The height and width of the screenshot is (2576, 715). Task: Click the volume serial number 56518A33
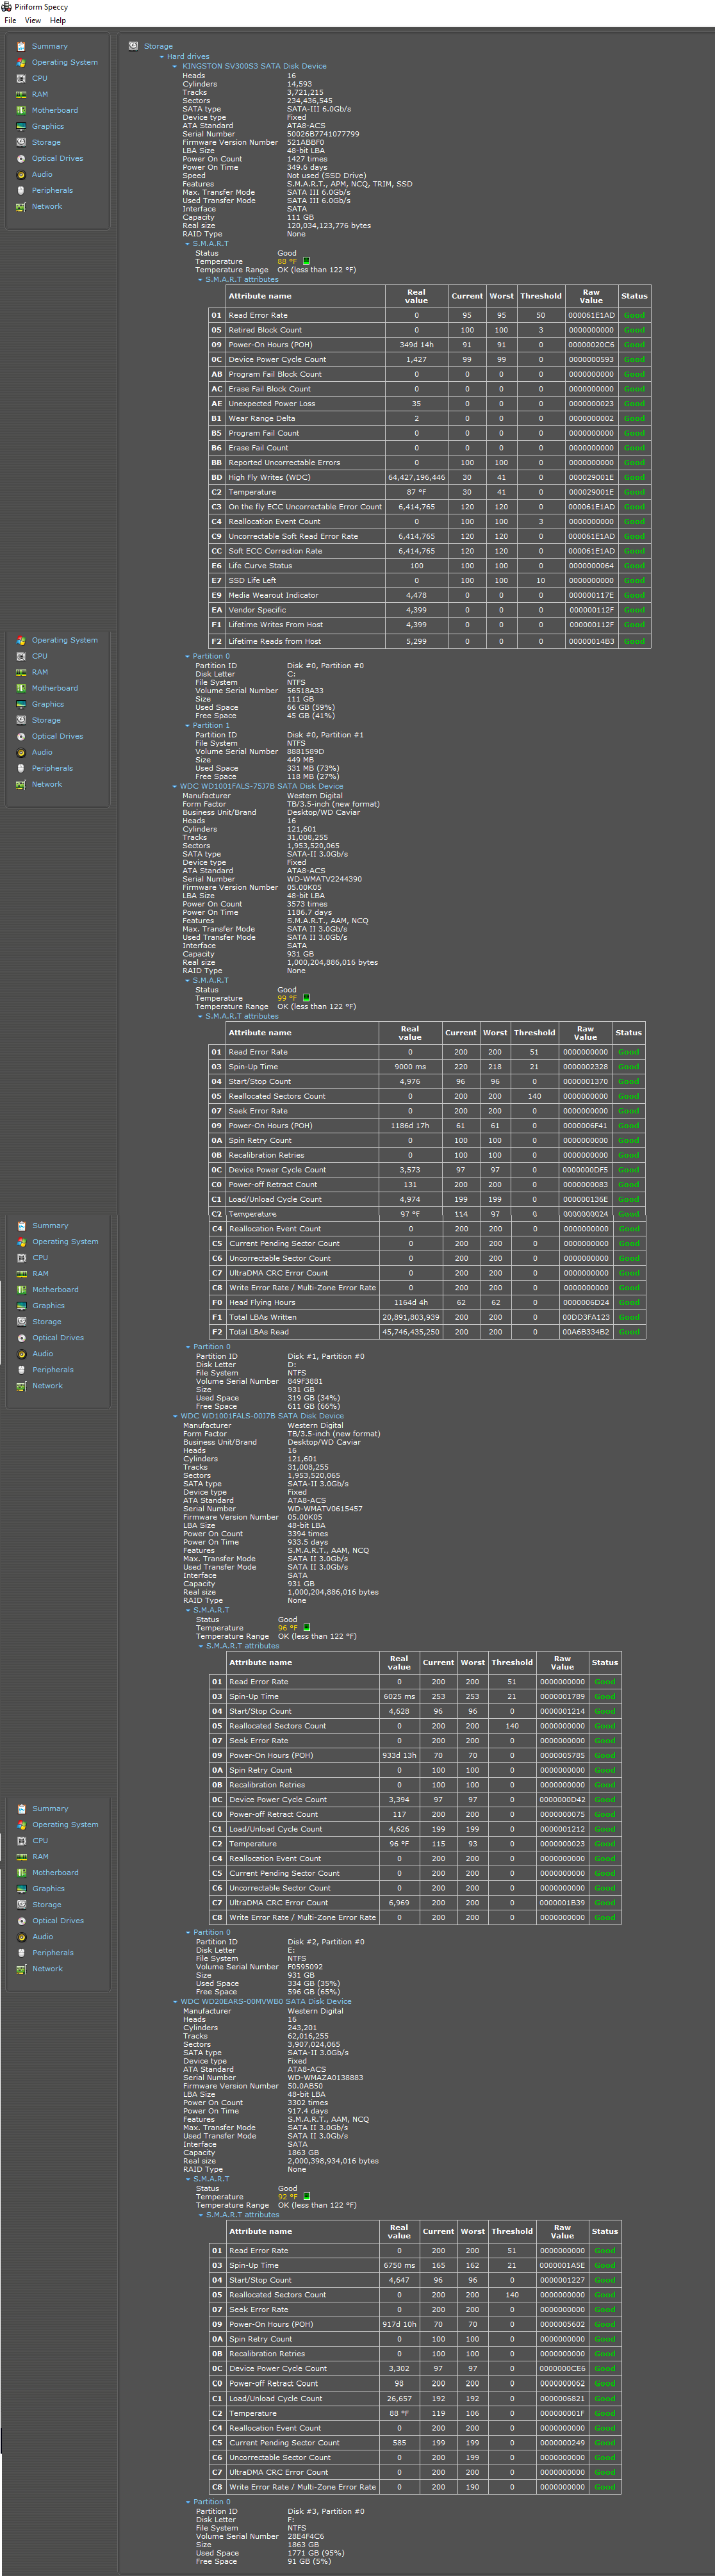[x=305, y=691]
